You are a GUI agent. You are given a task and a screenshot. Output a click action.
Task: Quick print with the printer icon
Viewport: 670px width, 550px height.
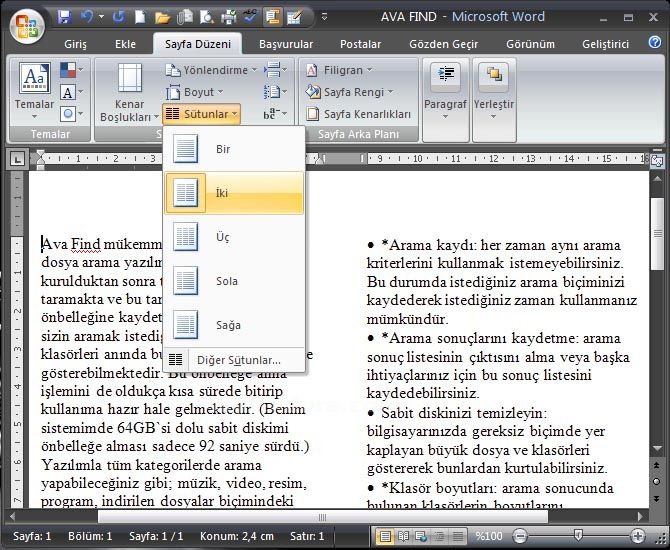(x=229, y=17)
